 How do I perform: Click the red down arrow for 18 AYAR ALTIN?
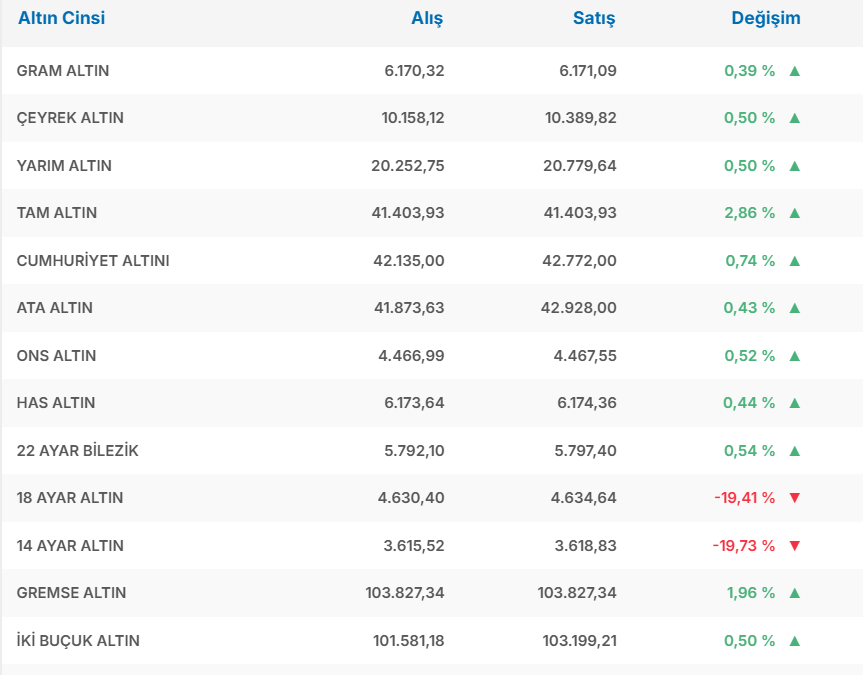(795, 498)
